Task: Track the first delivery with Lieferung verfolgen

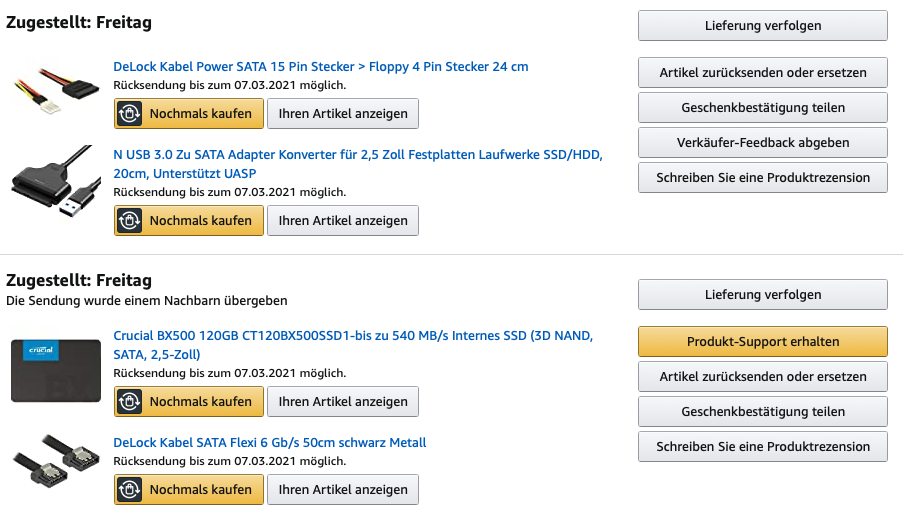Action: (x=762, y=25)
